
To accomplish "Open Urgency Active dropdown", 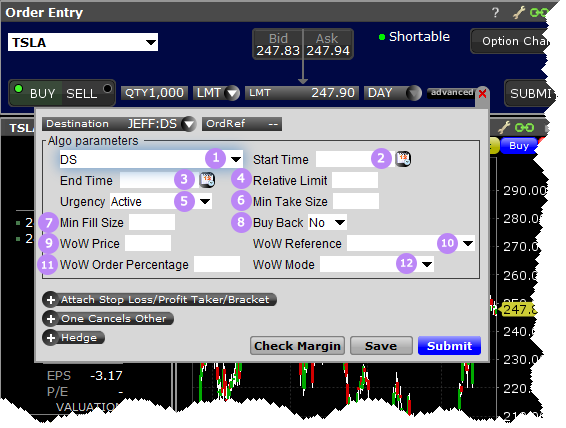I will 205,201.
